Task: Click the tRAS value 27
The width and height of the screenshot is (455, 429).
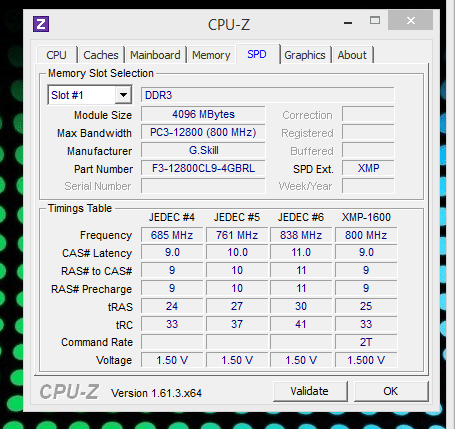Action: coord(237,306)
